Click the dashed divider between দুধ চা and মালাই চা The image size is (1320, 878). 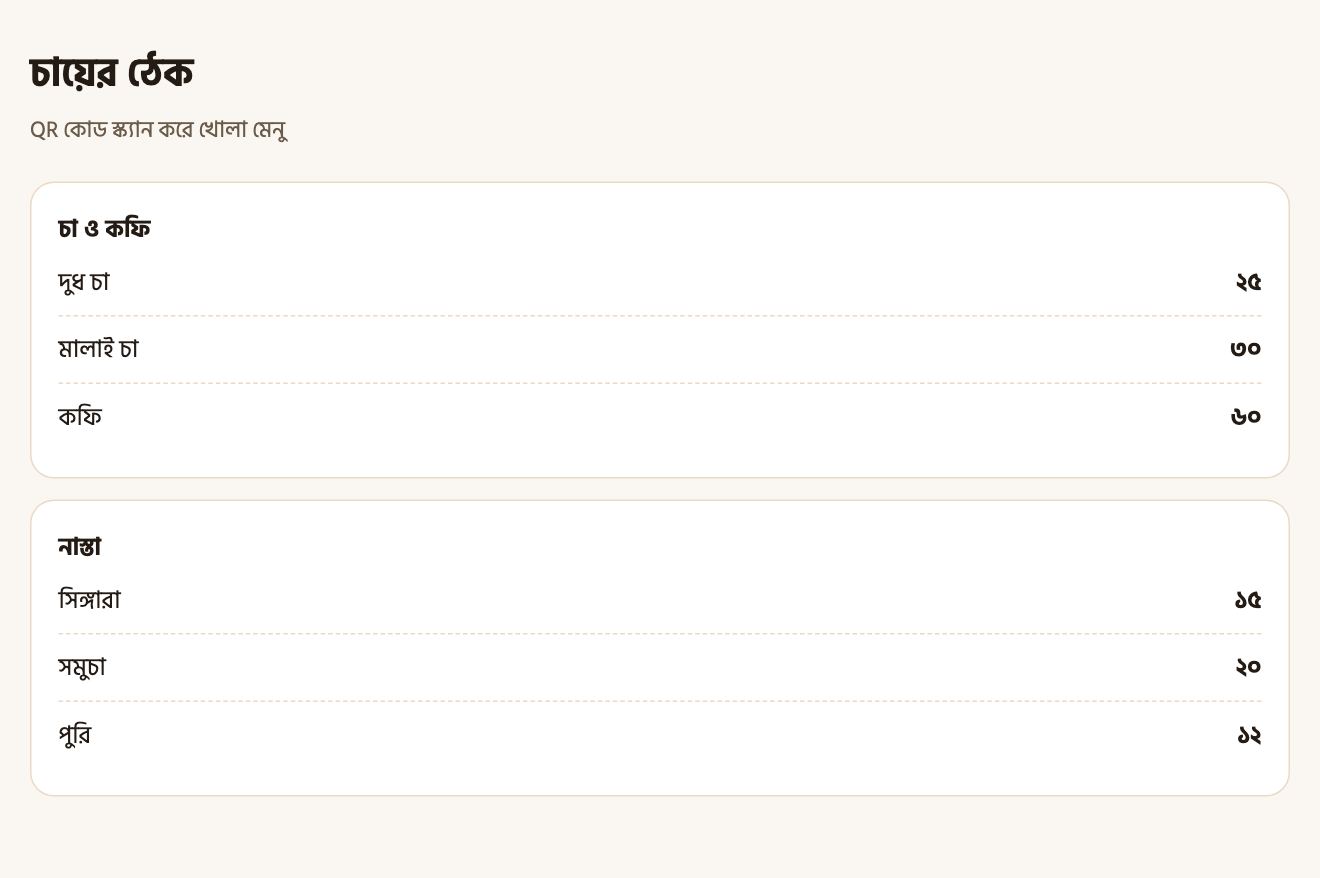pyautogui.click(x=660, y=316)
